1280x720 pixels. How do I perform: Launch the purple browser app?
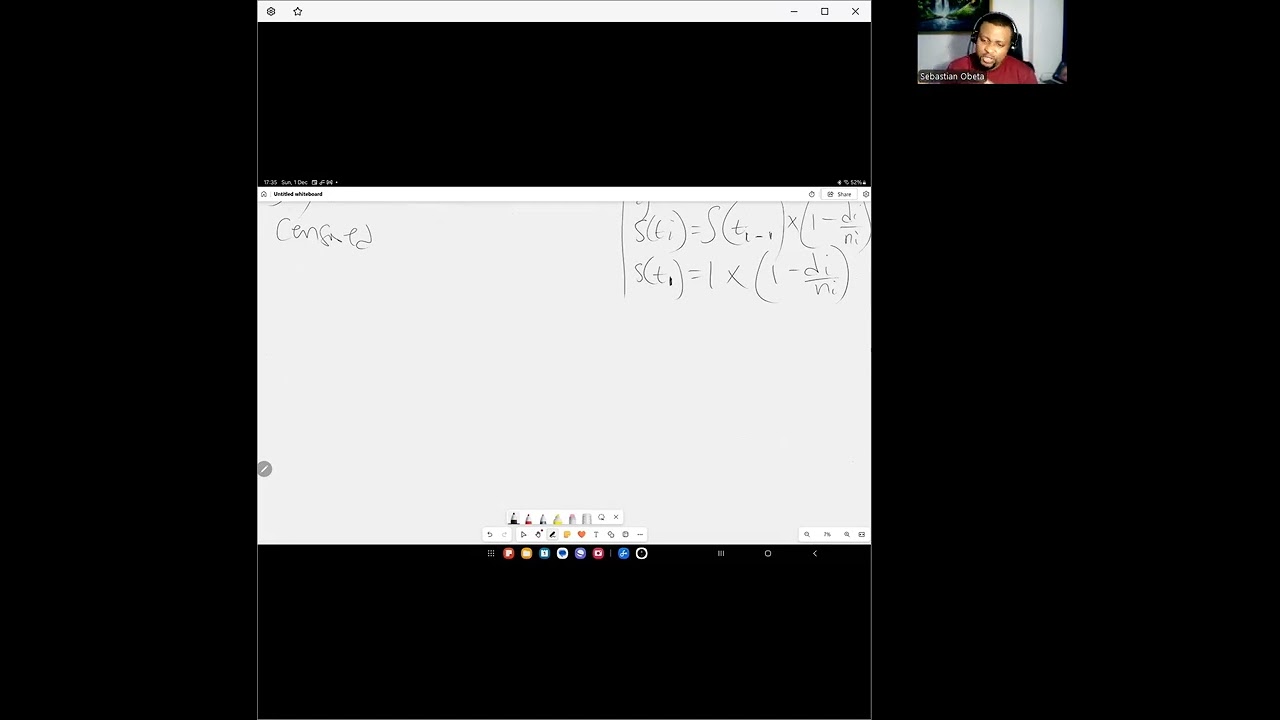(x=580, y=553)
